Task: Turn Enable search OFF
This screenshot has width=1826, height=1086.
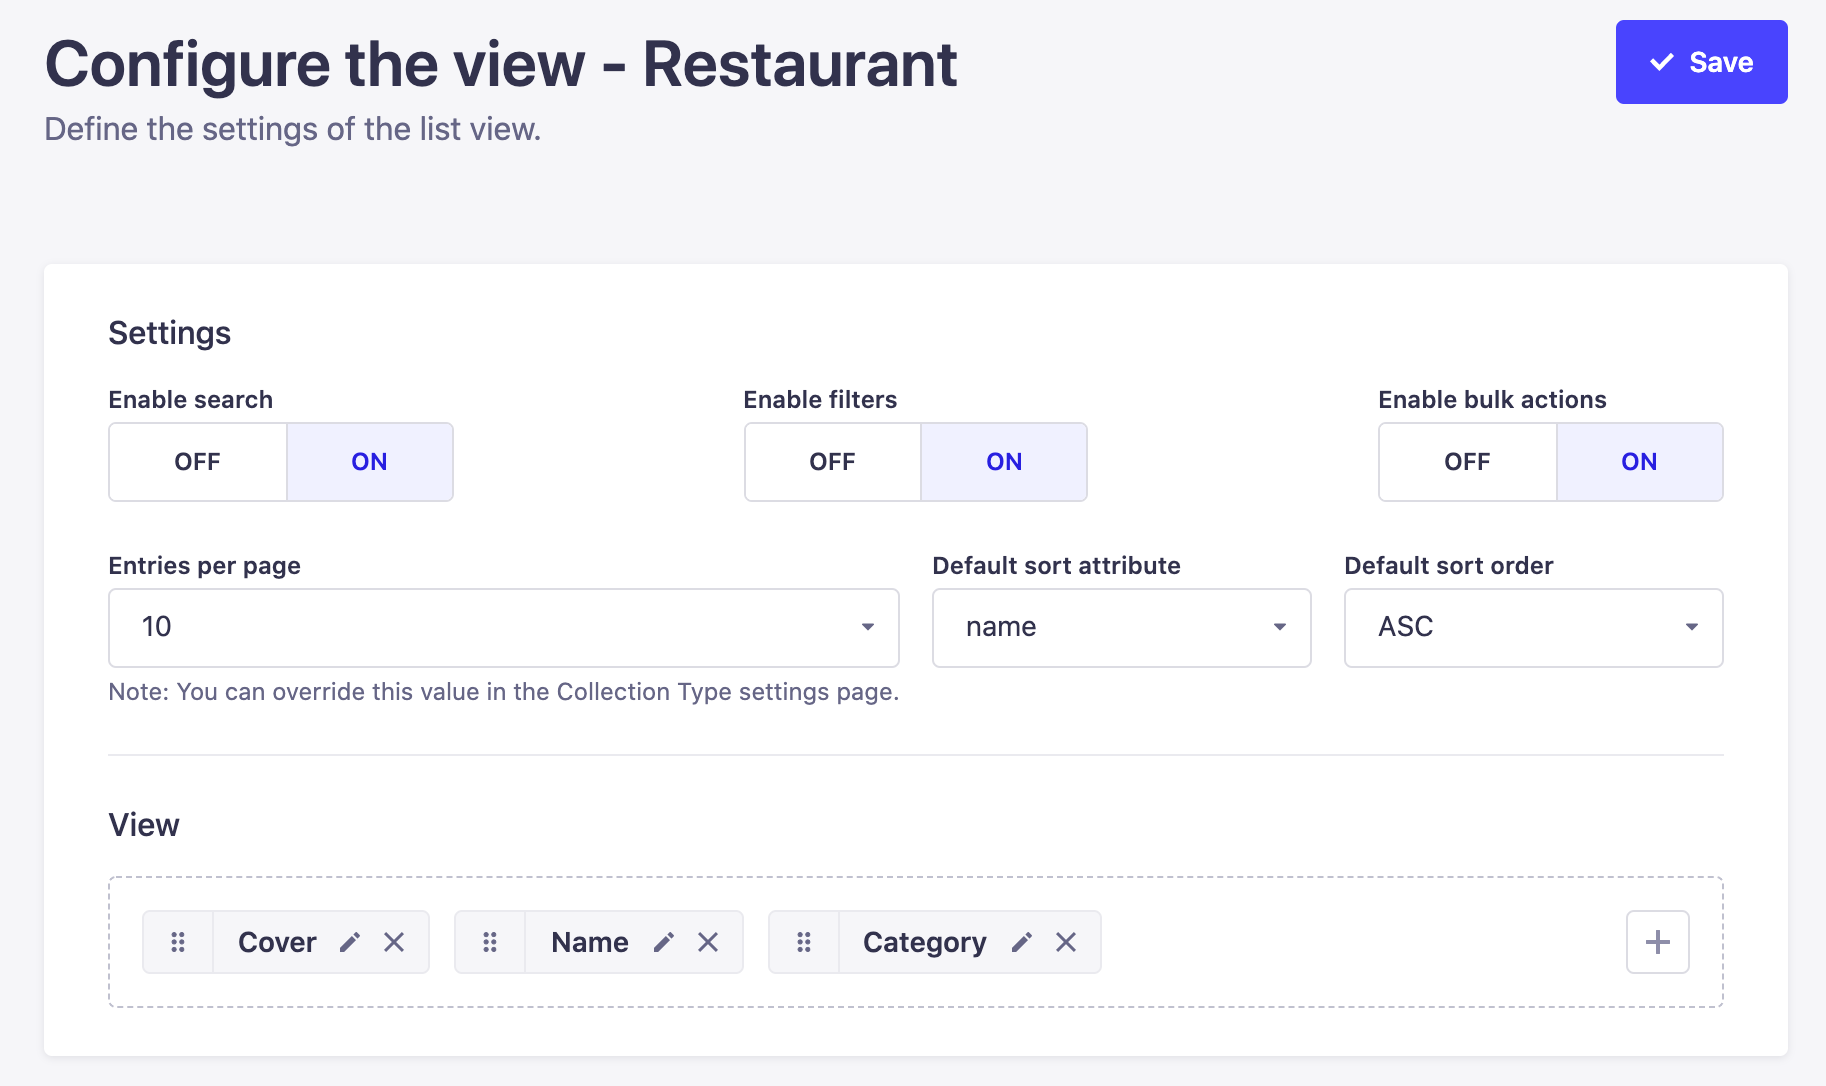Action: tap(197, 461)
